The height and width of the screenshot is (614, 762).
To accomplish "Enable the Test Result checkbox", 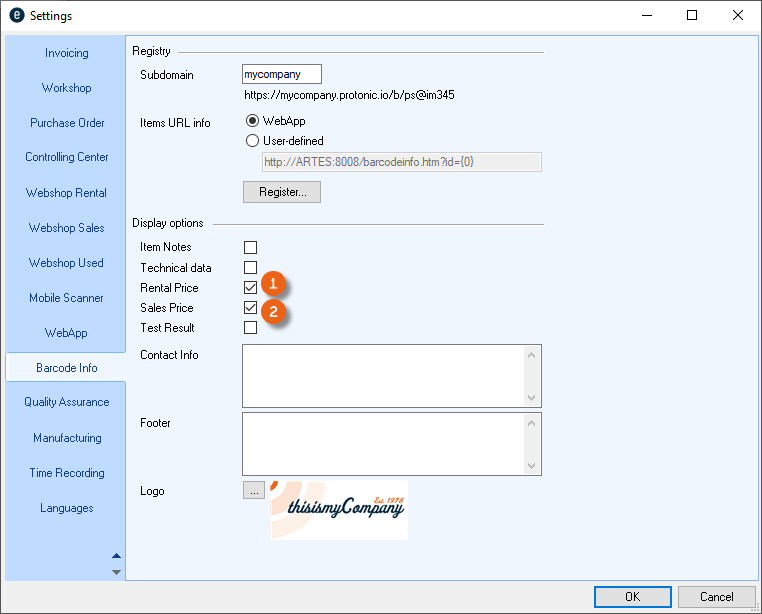I will [x=250, y=328].
